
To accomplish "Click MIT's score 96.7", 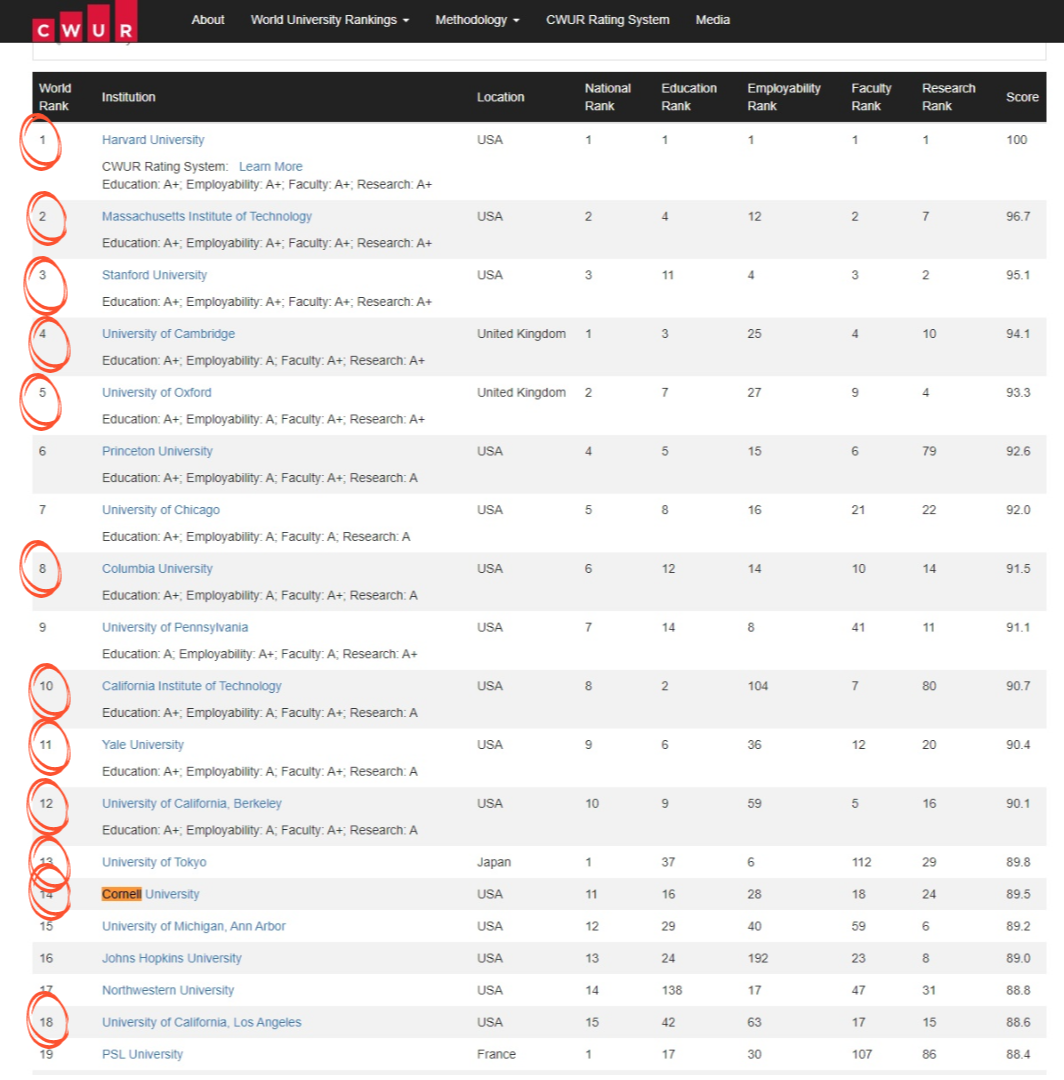I will click(x=1018, y=216).
